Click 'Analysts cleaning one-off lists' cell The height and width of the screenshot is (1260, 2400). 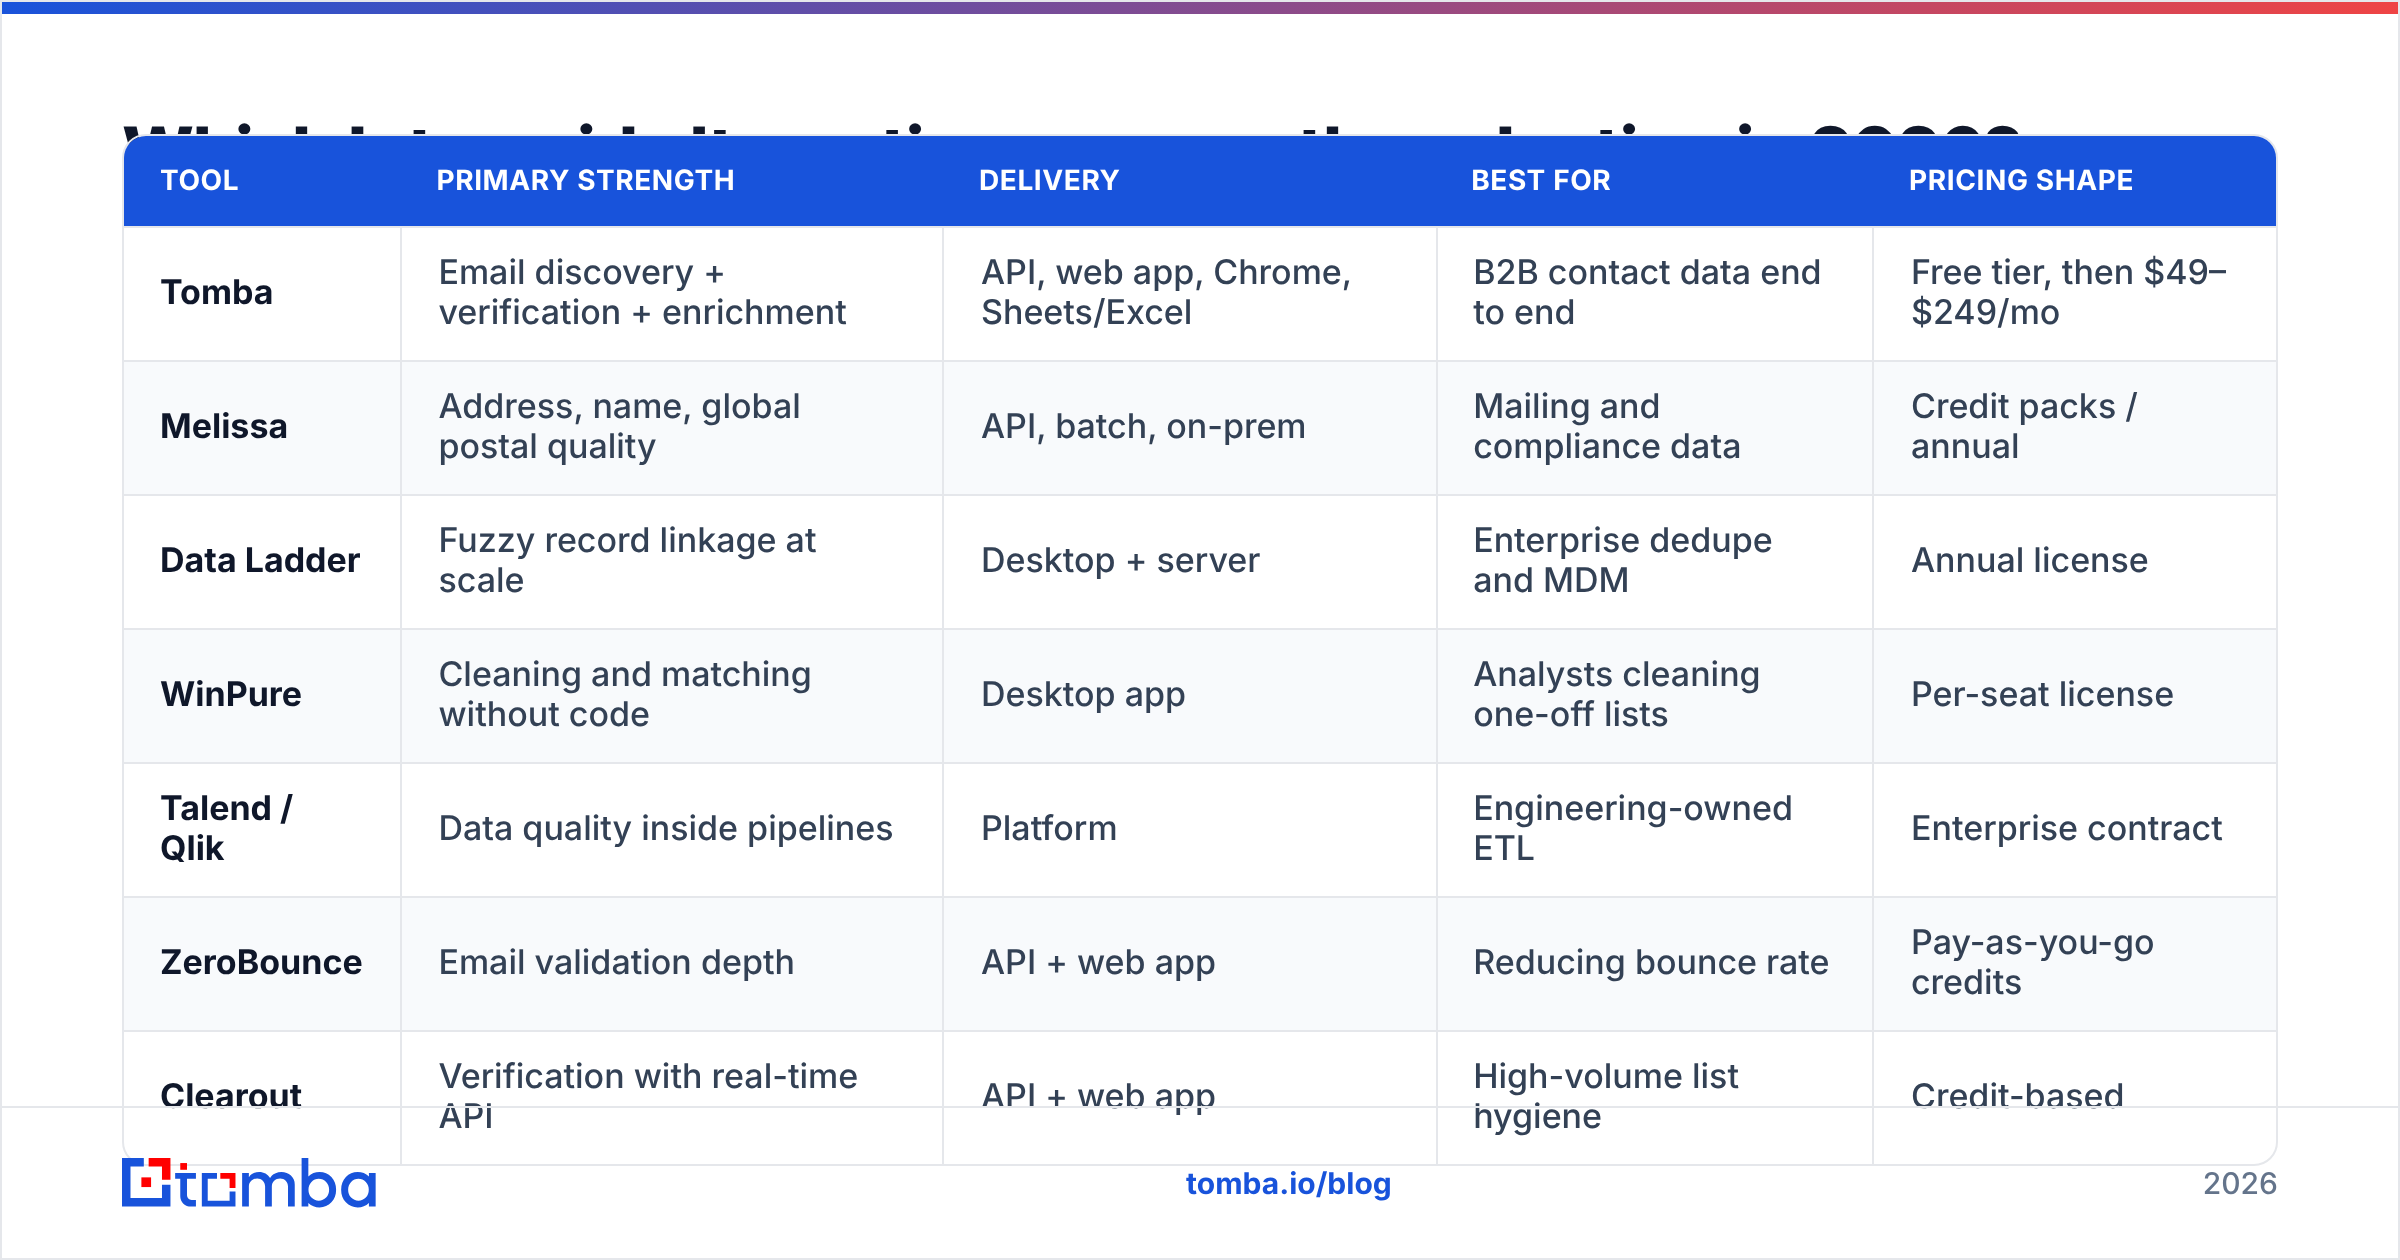click(1655, 695)
